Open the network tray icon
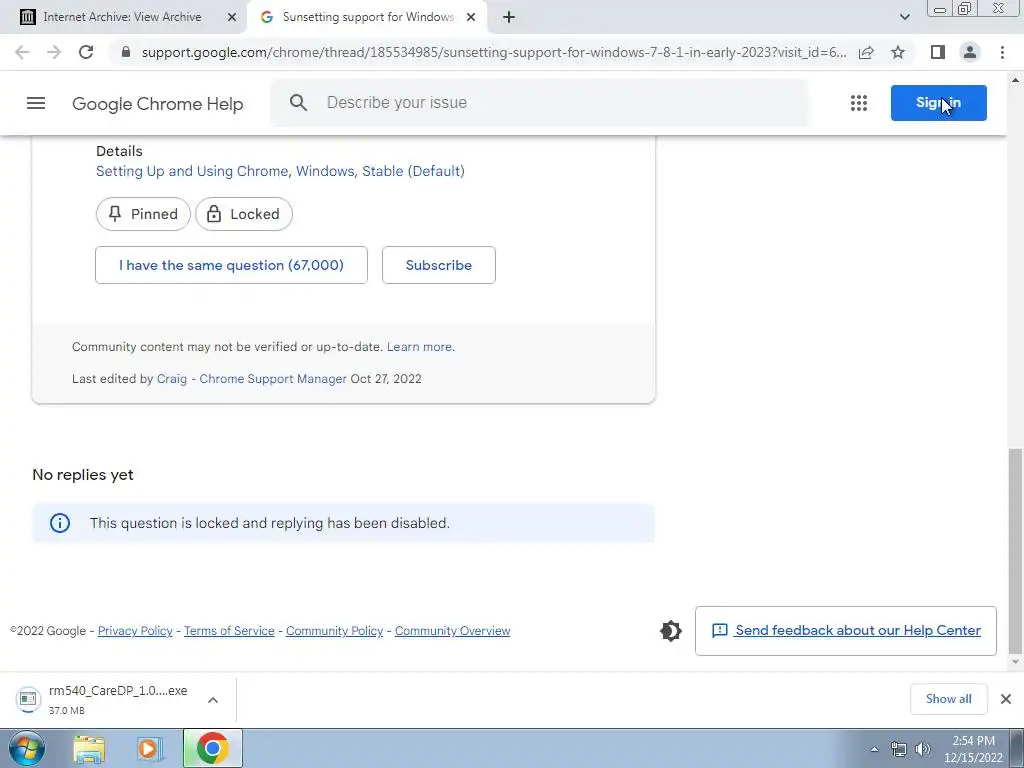This screenshot has width=1024, height=768. (x=899, y=749)
